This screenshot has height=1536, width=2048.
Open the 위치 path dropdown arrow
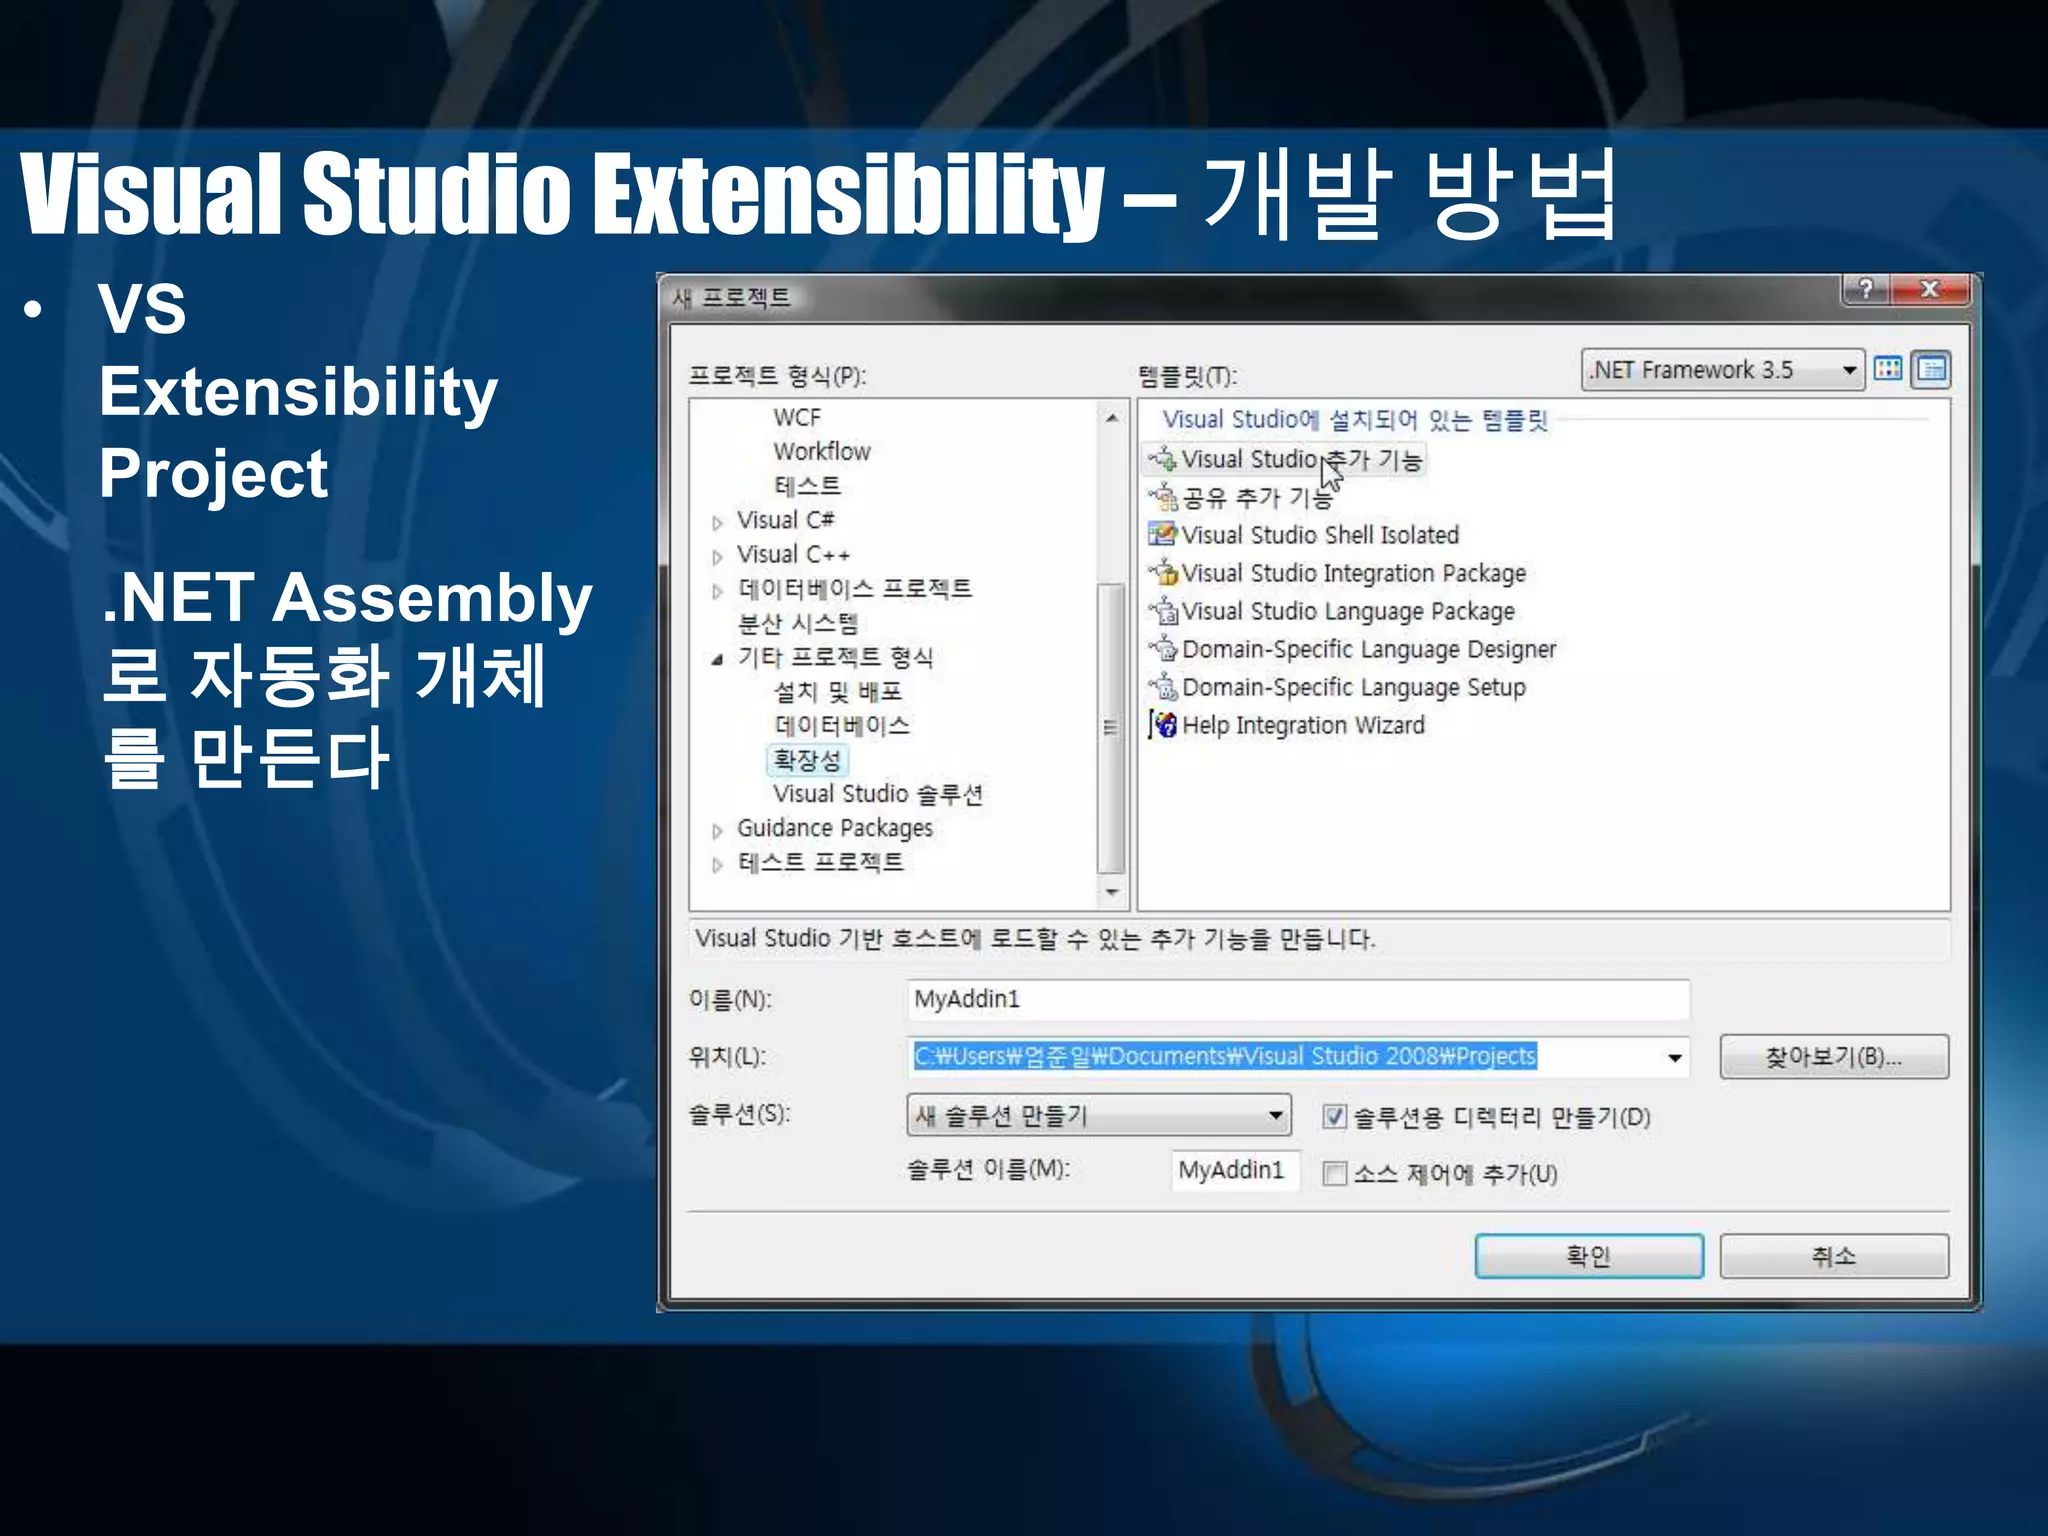coord(1674,1058)
